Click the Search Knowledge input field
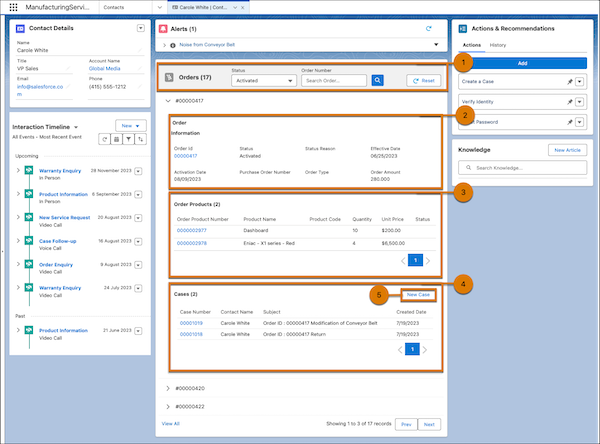Screen dimensions: 600x444 [x=522, y=168]
